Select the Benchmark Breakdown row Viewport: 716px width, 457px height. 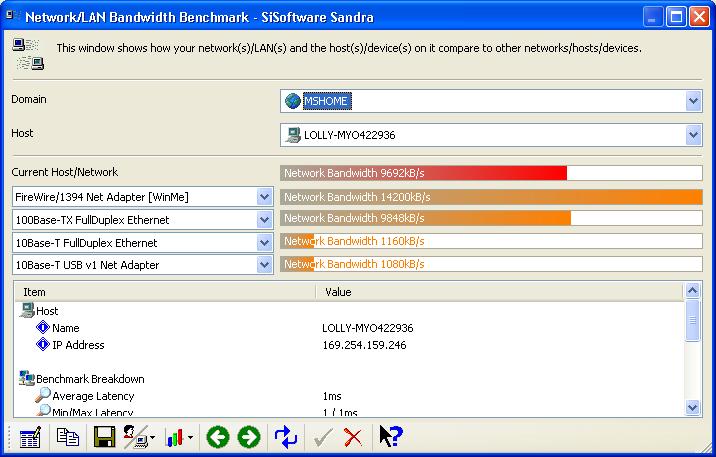click(349, 378)
